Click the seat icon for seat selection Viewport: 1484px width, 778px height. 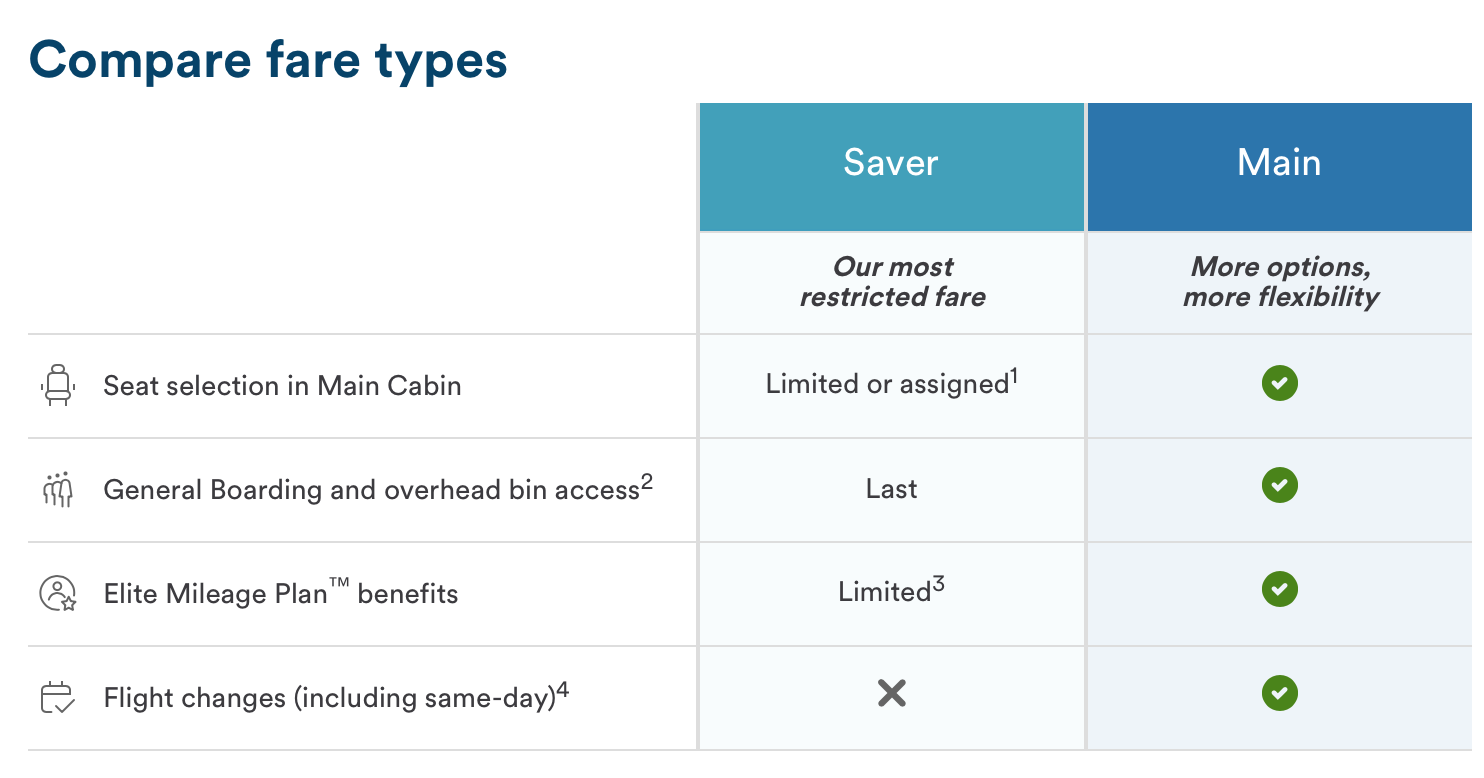pos(58,386)
